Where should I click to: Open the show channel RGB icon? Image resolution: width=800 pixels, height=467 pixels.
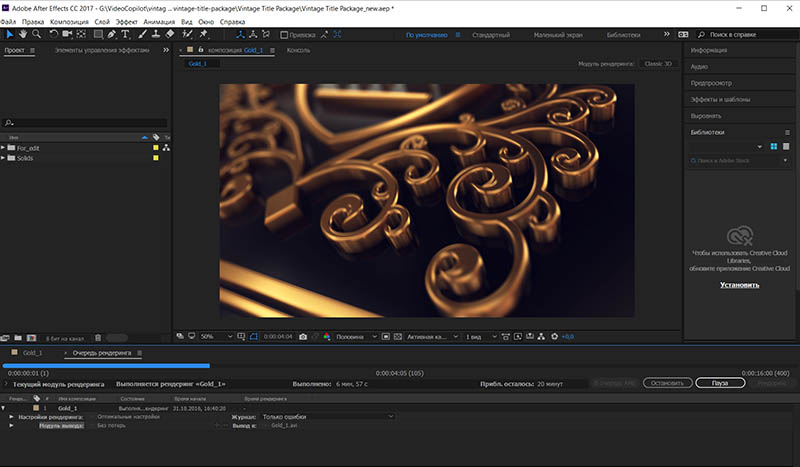[x=327, y=337]
